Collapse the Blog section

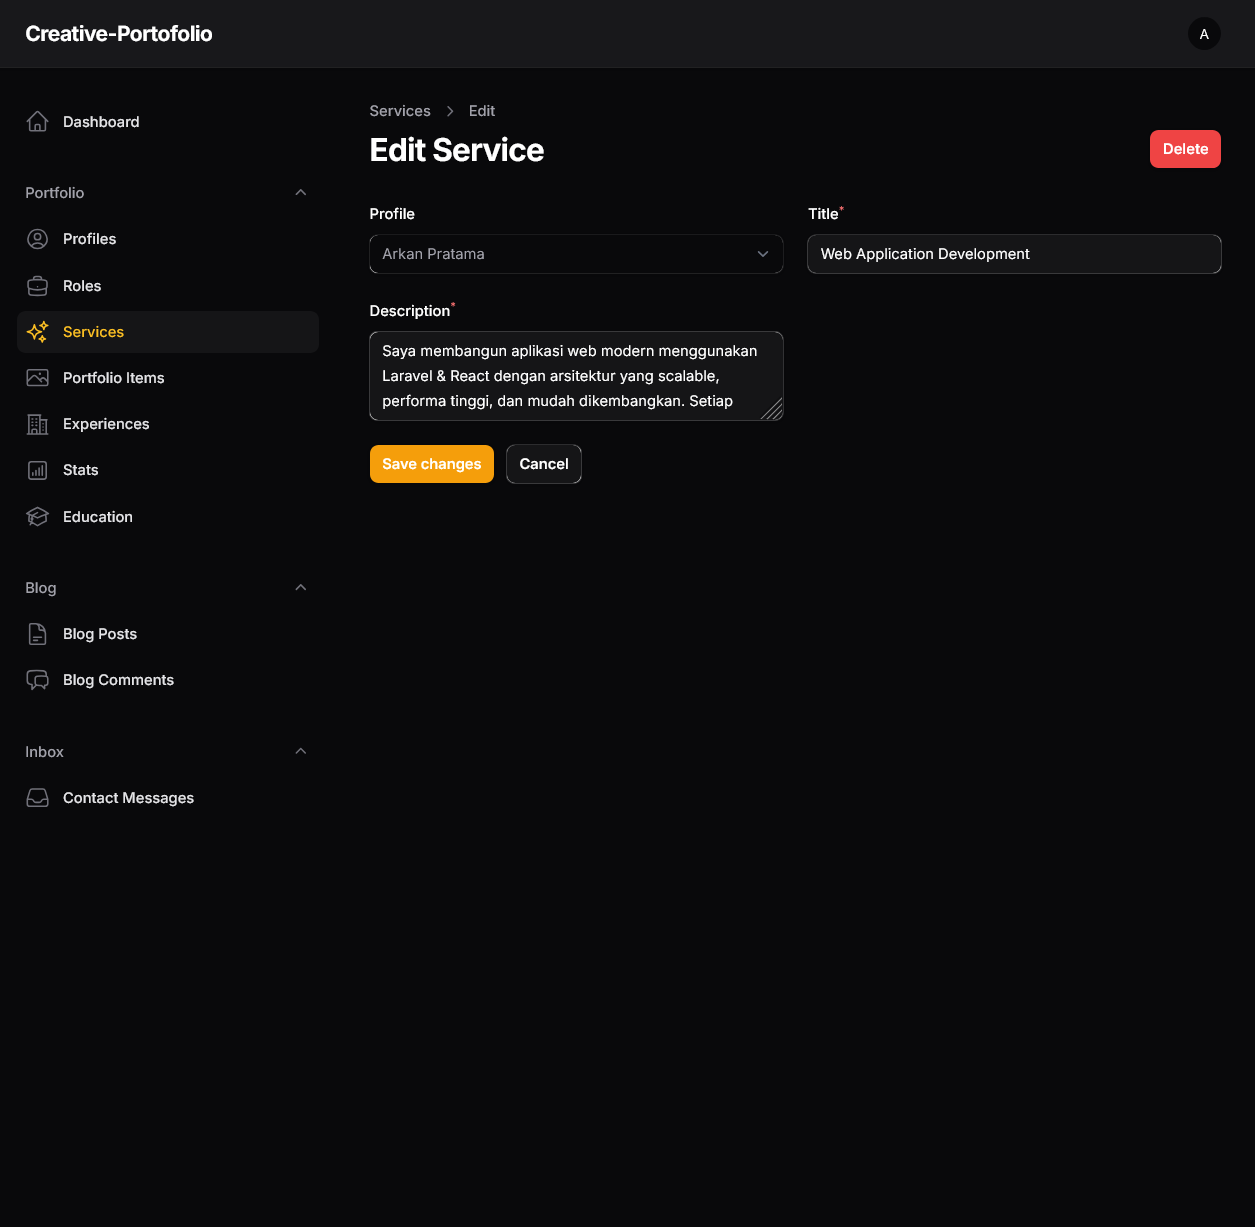point(300,587)
